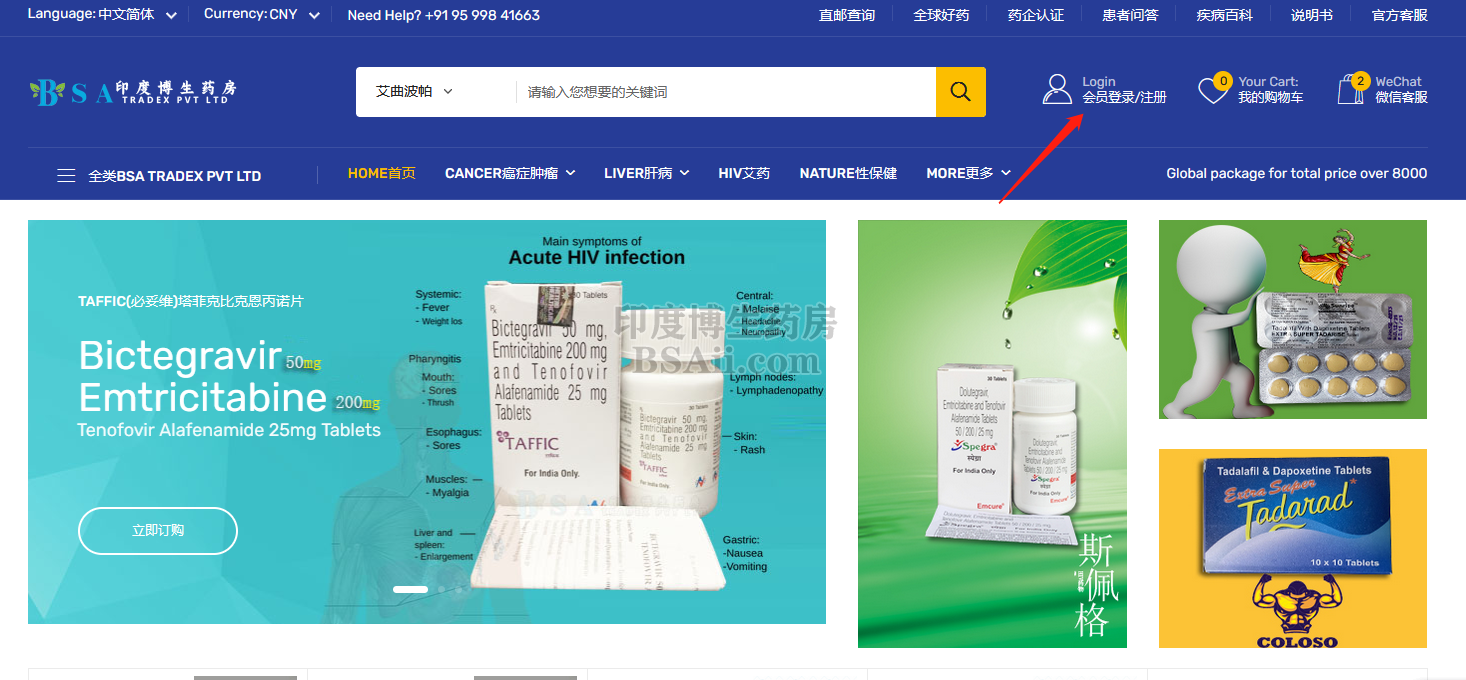
Task: Open the TAFFIC HIV banner image
Action: pos(427,422)
